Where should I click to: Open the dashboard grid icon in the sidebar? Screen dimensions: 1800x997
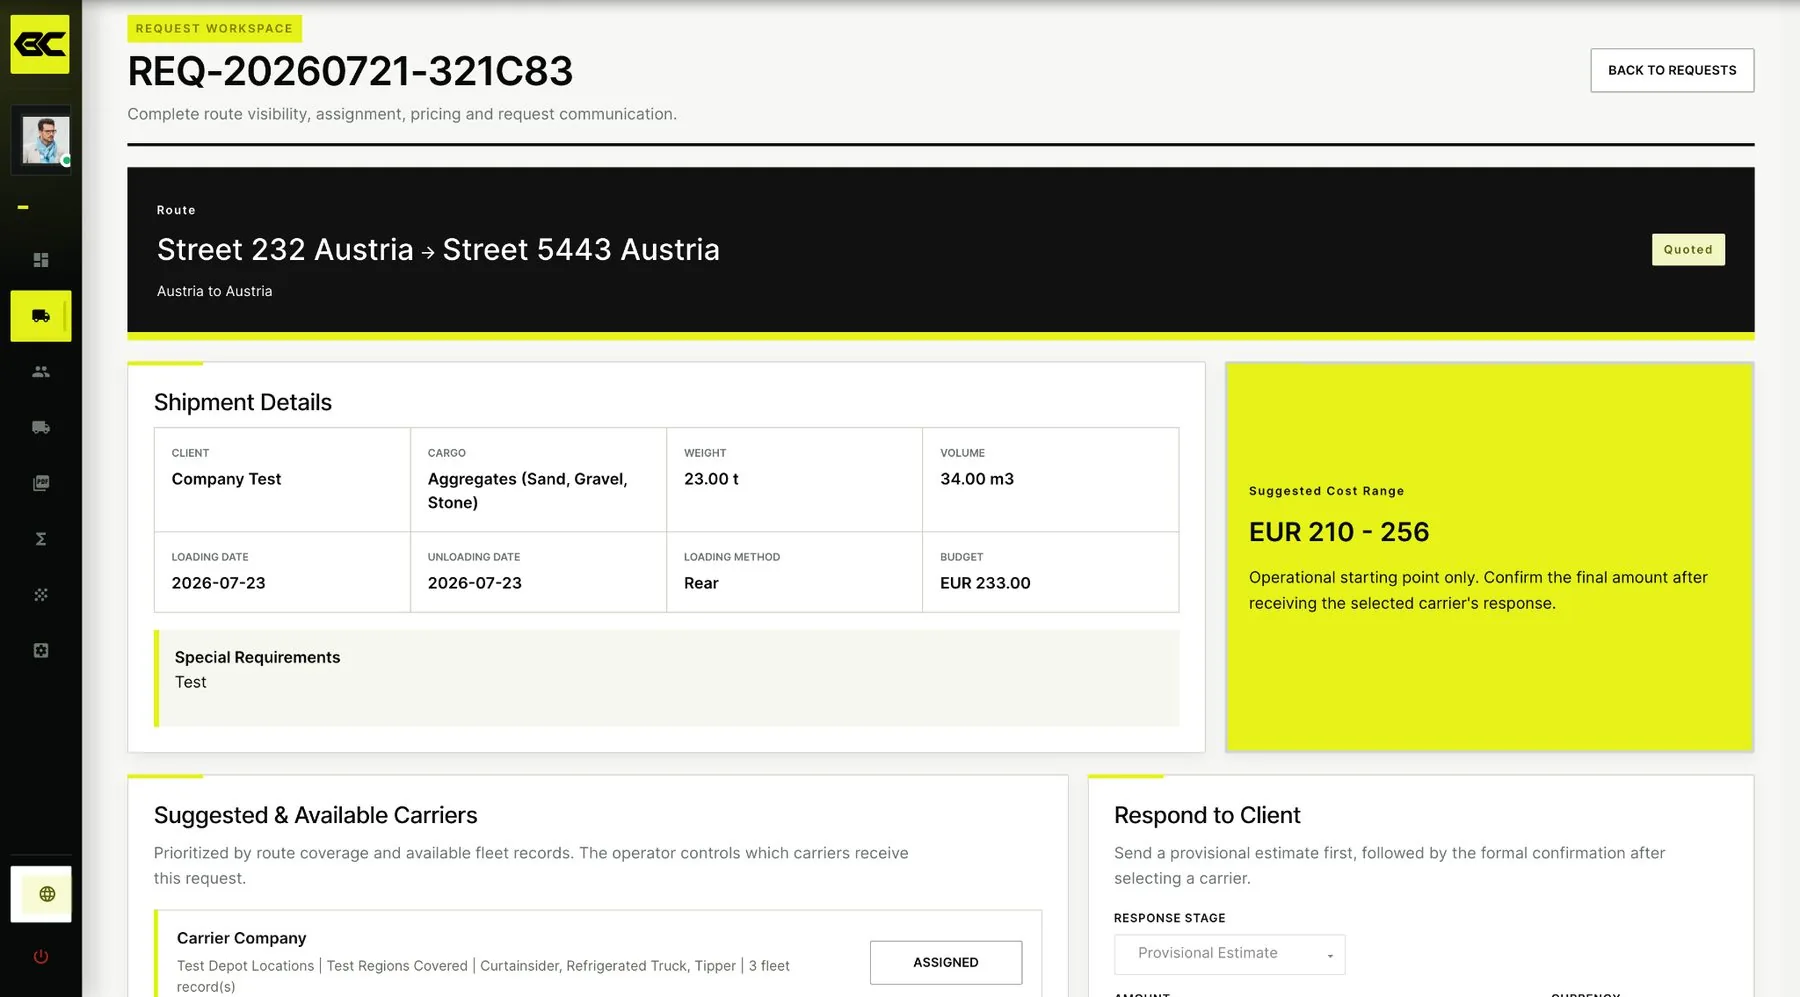(41, 260)
